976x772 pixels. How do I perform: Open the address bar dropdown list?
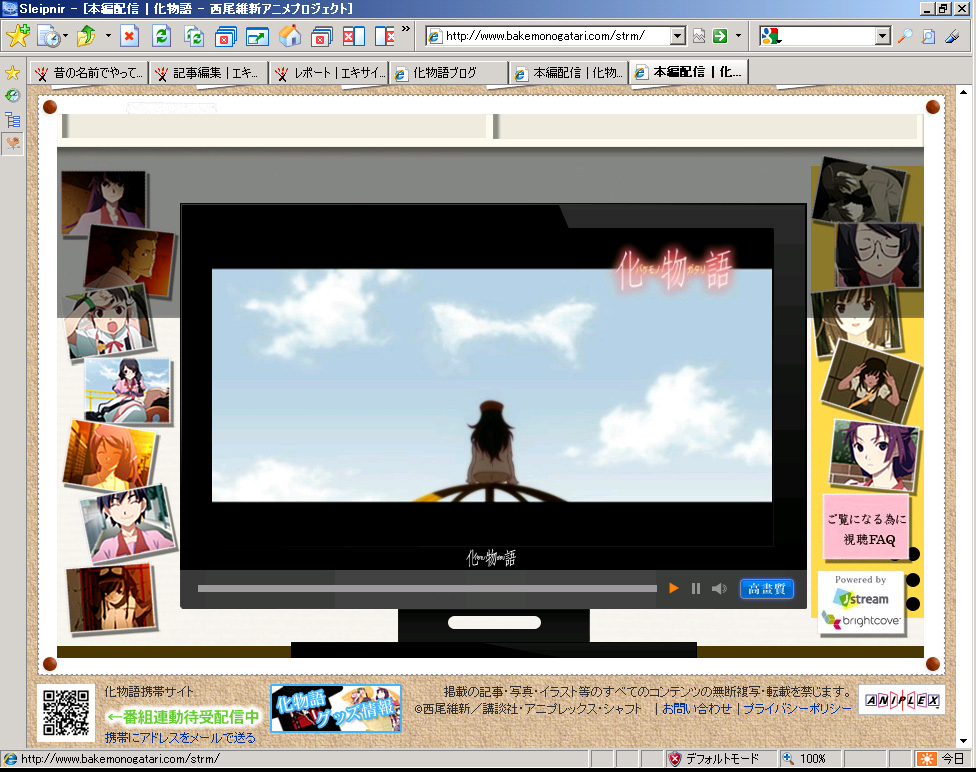678,36
